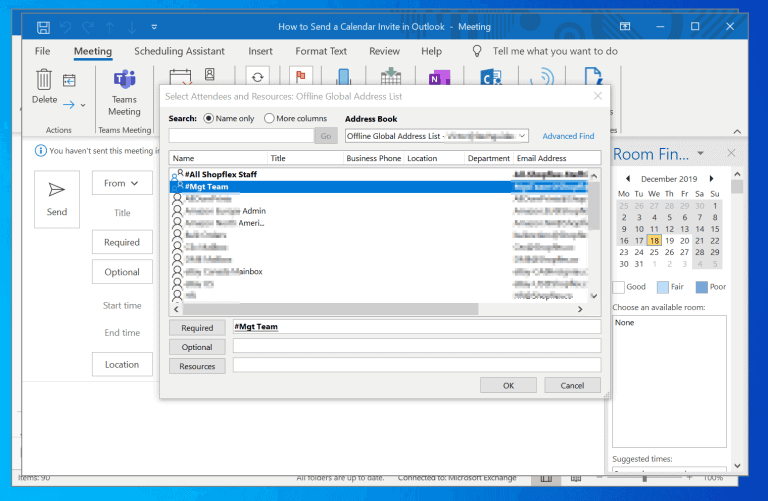Viewport: 768px width, 501px height.
Task: Go to next month in calendar
Action: (711, 180)
